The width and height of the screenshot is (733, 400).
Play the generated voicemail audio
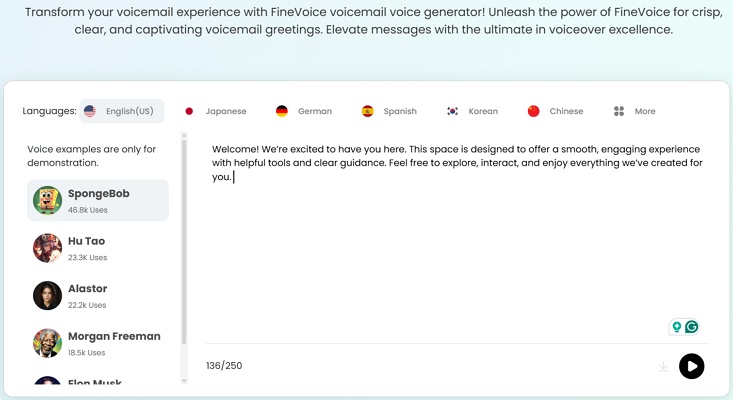[691, 366]
